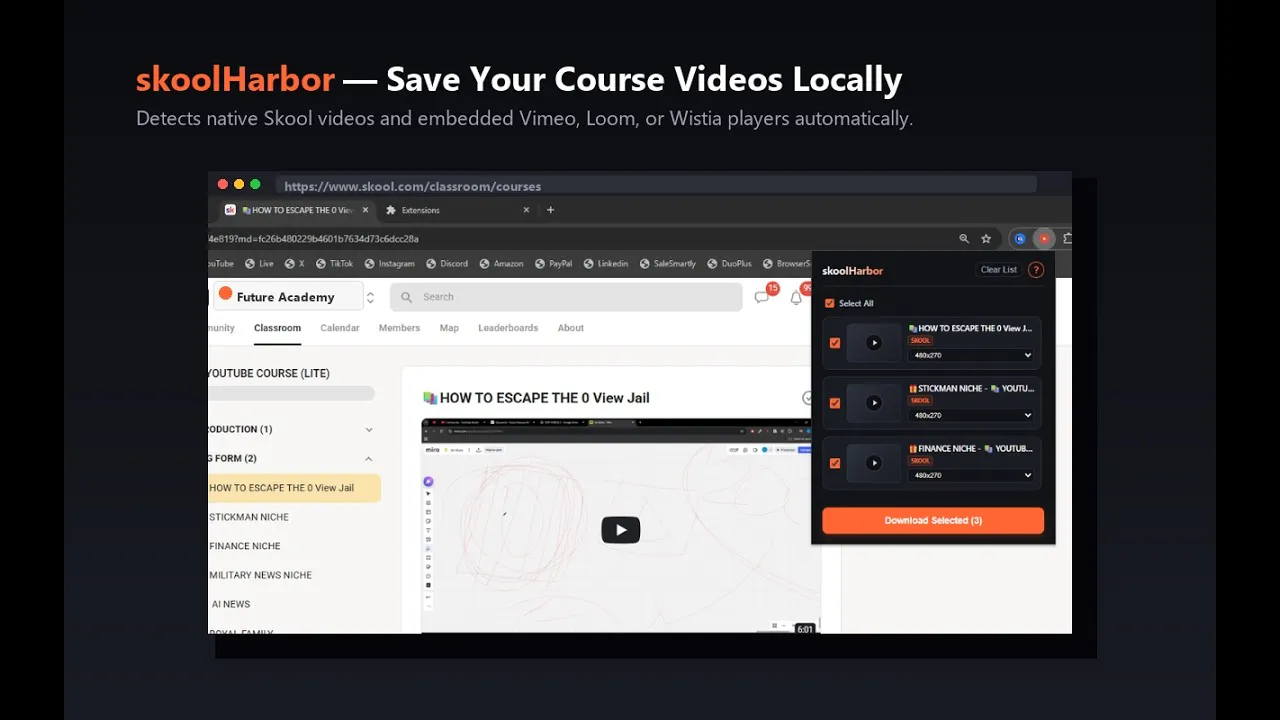Click Download Selected (3) button
The image size is (1280, 720).
933,520
